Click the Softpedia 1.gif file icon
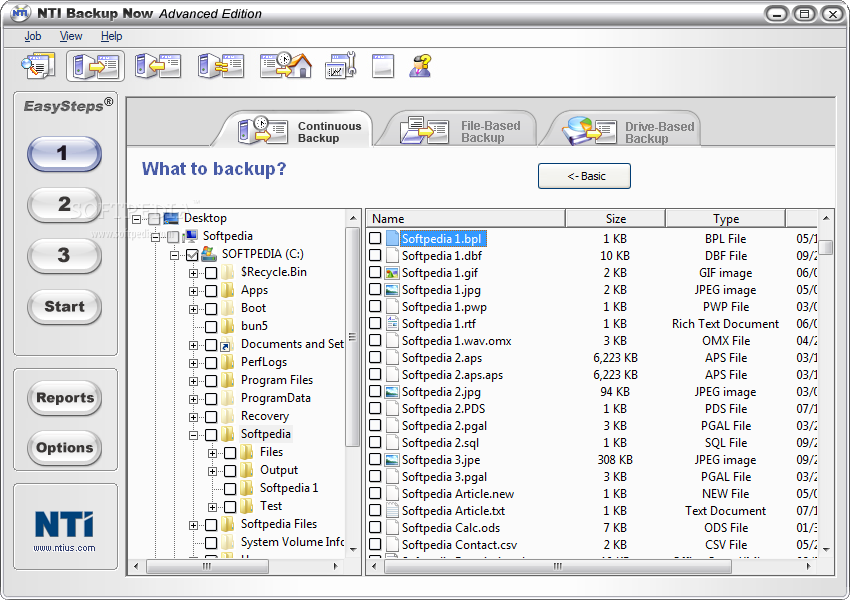The image size is (851, 601). pyautogui.click(x=392, y=273)
